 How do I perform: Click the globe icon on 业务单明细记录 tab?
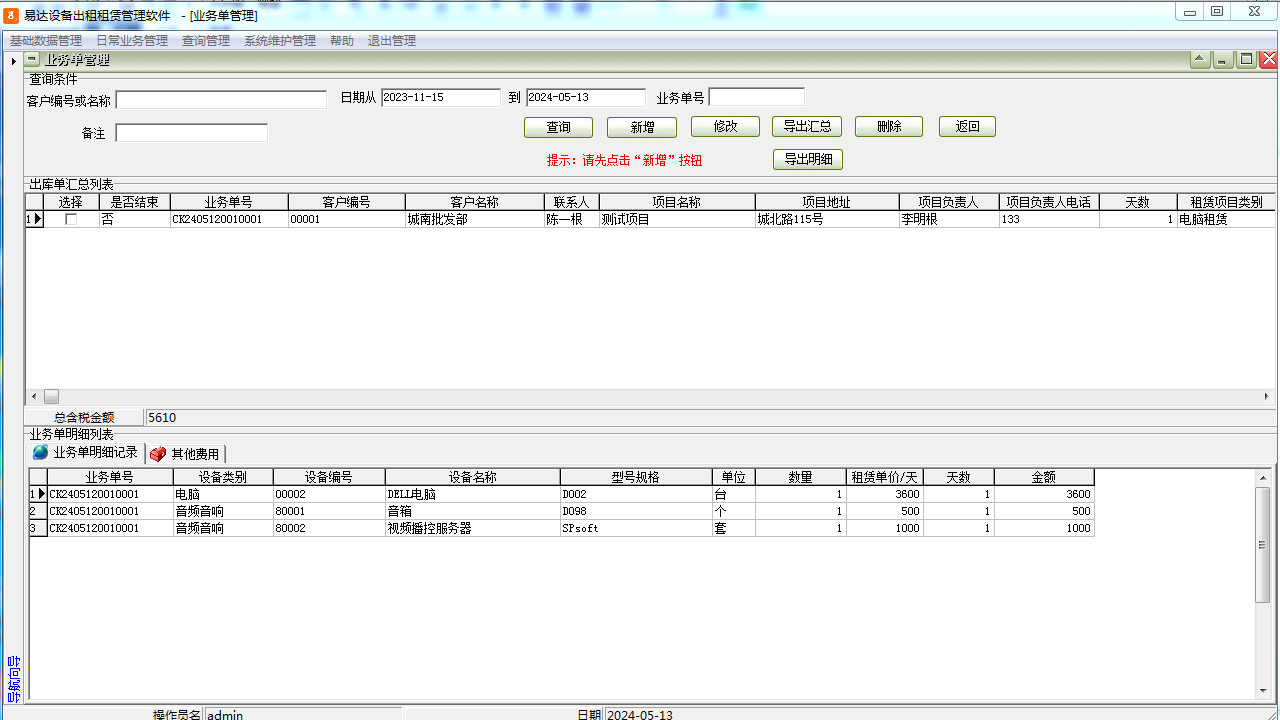[40, 453]
